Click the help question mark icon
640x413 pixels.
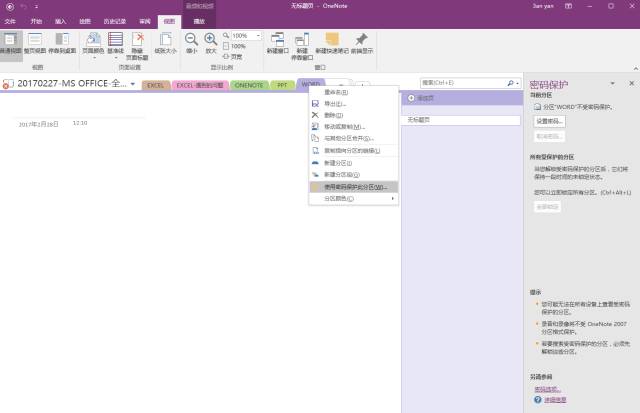538,400
